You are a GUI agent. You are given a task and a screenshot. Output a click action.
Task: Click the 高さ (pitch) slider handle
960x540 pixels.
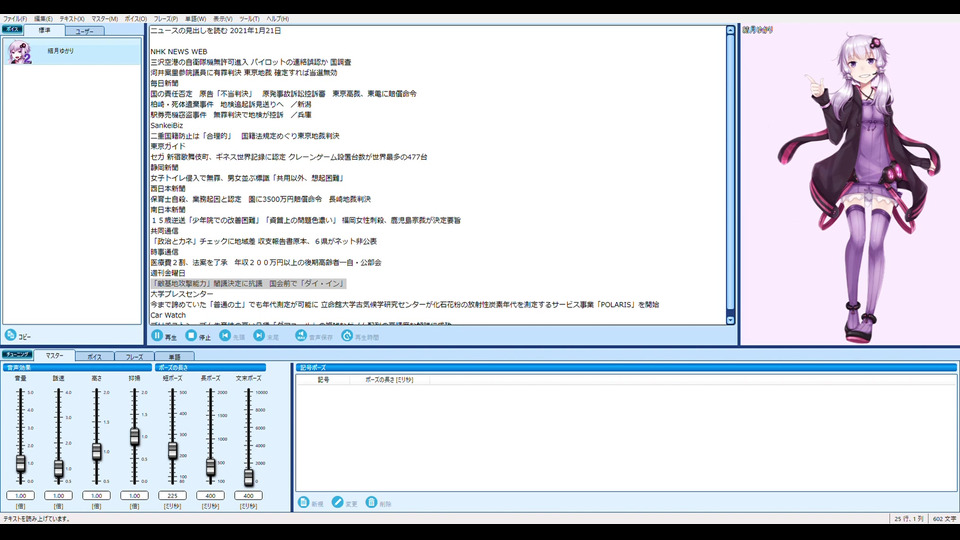point(97,452)
